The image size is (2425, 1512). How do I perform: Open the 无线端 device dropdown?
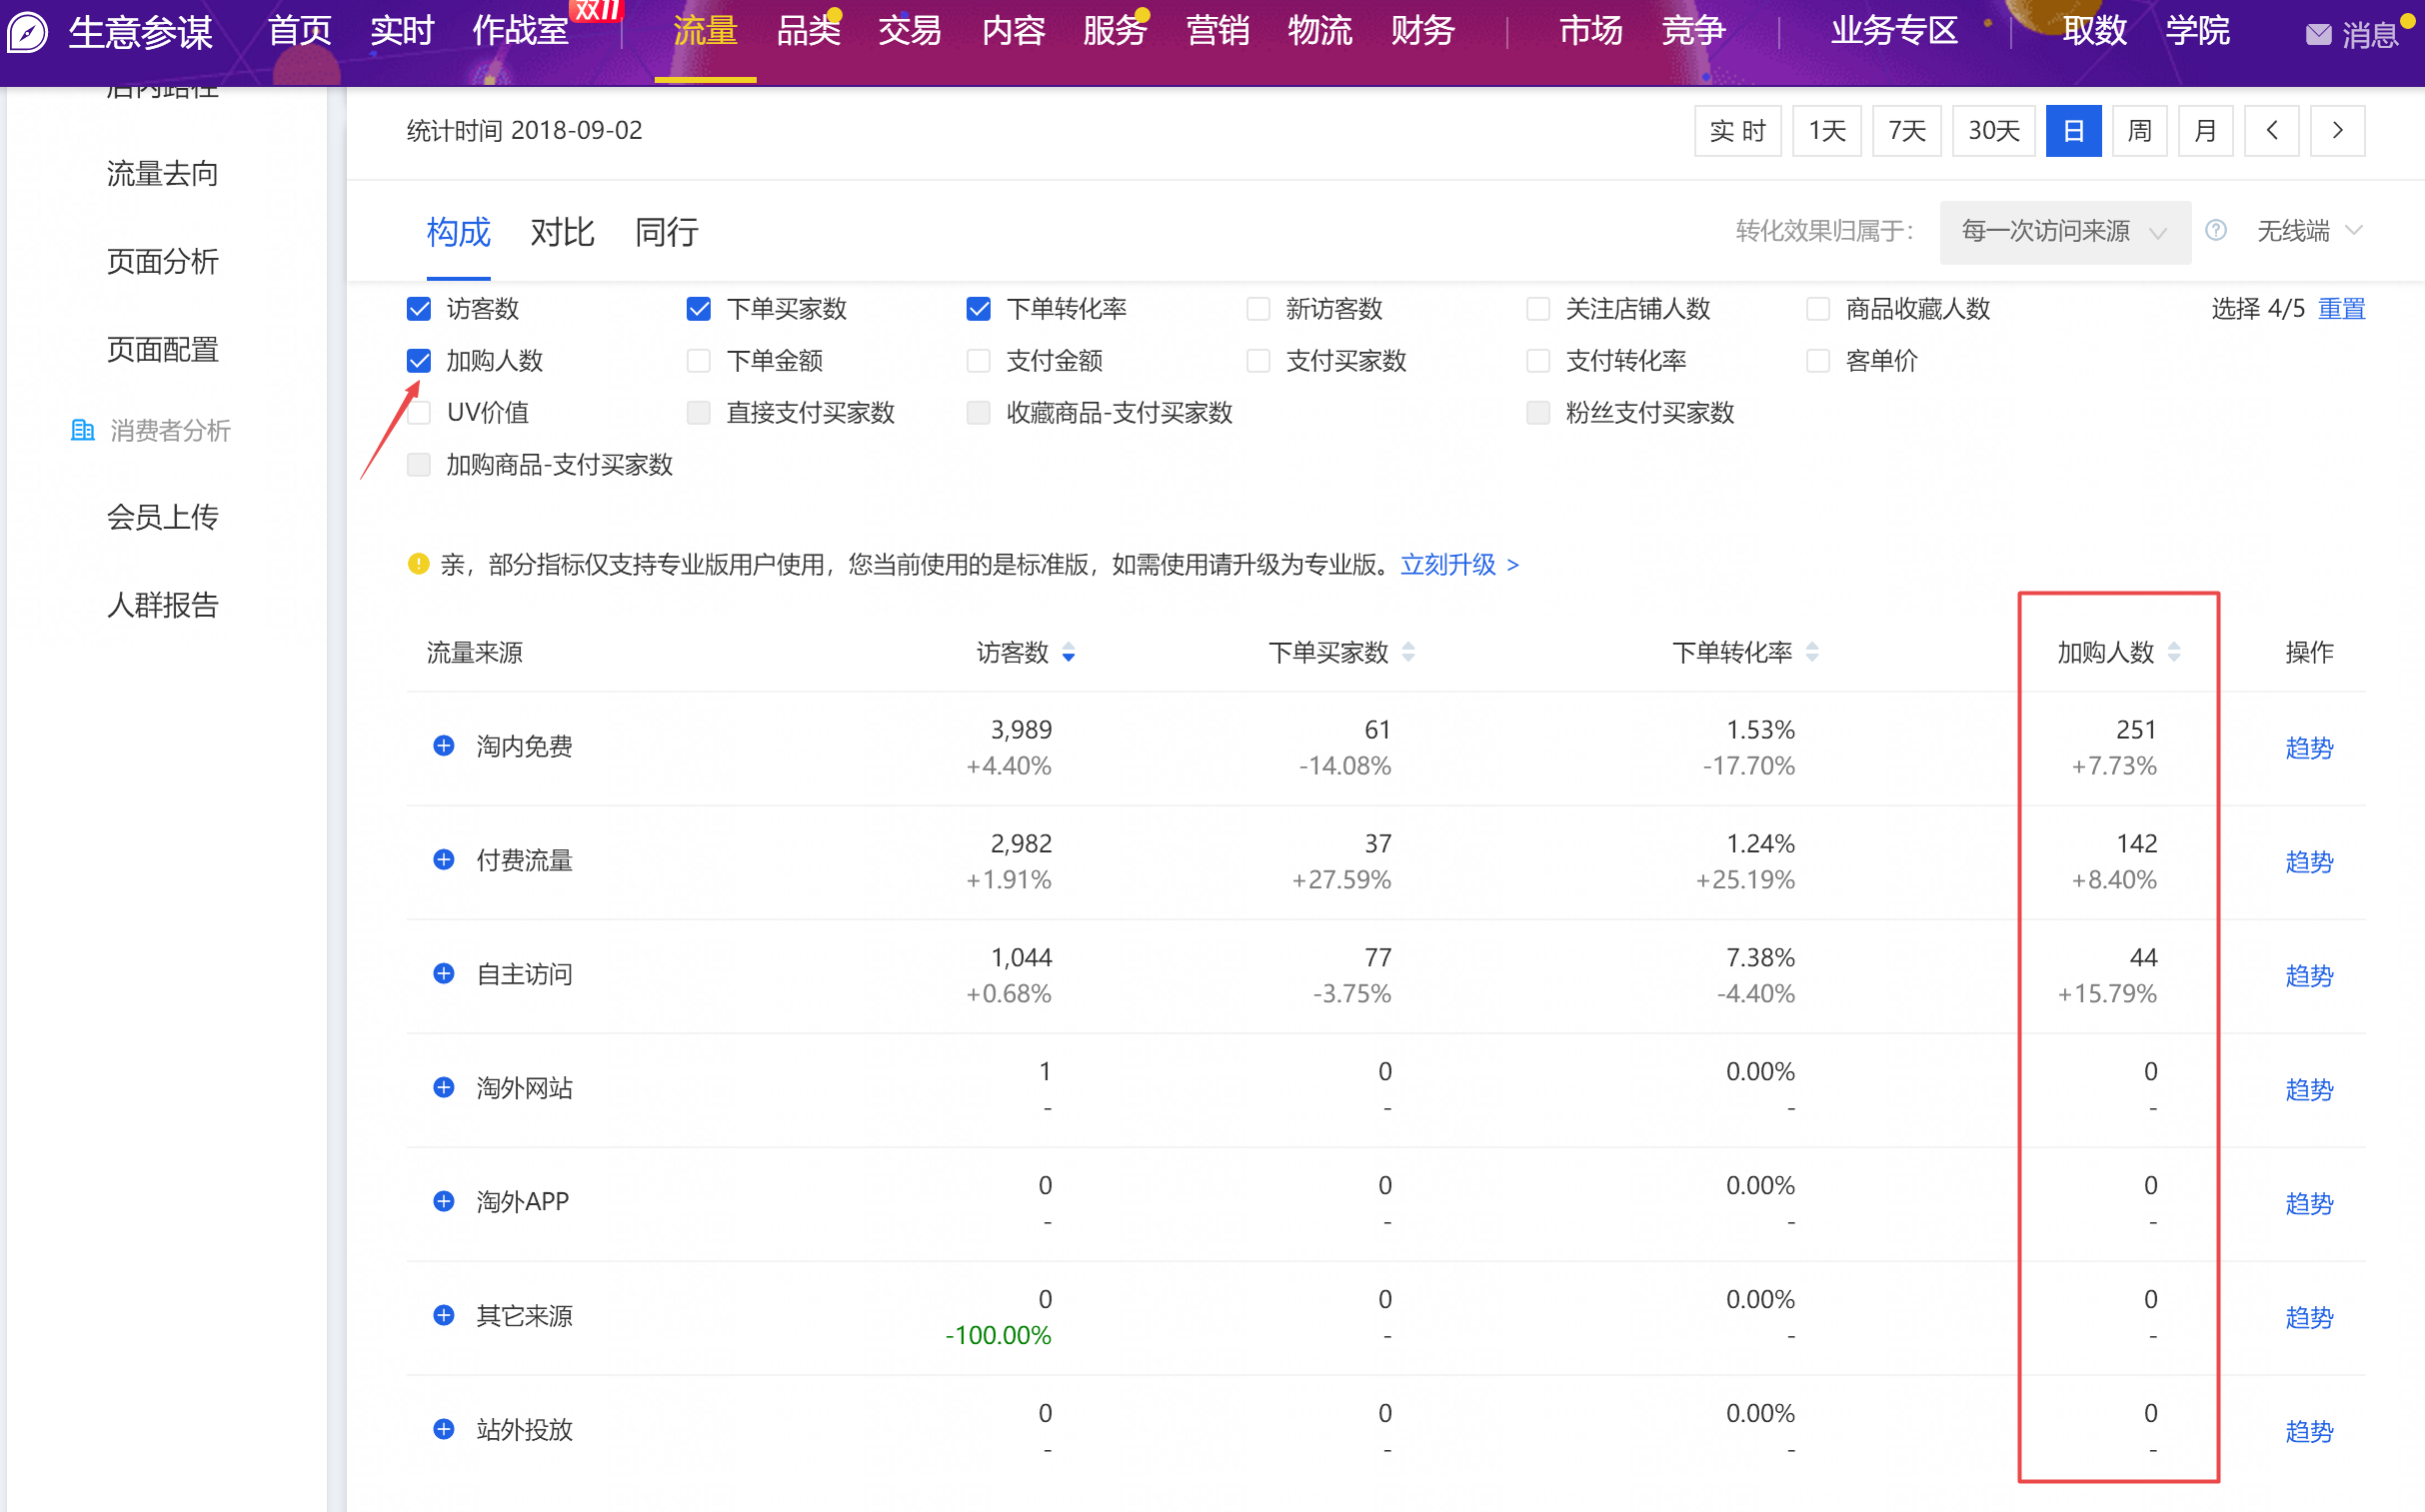tap(2309, 231)
